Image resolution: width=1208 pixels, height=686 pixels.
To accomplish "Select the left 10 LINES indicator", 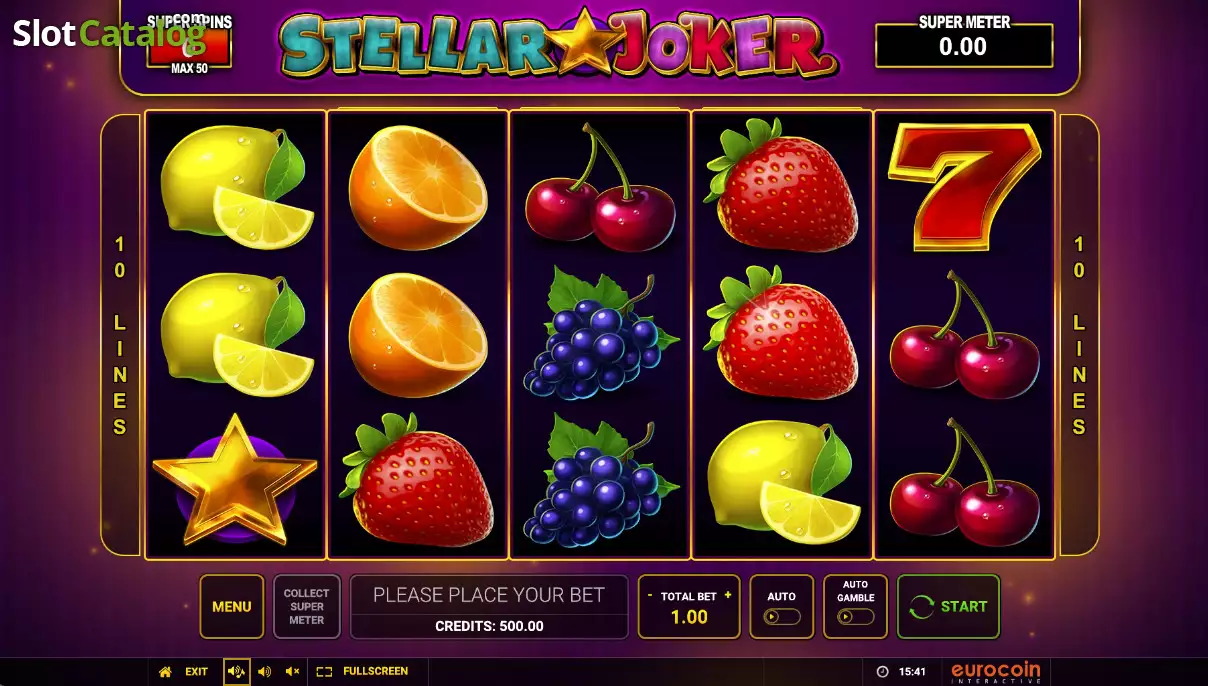I will 120,335.
